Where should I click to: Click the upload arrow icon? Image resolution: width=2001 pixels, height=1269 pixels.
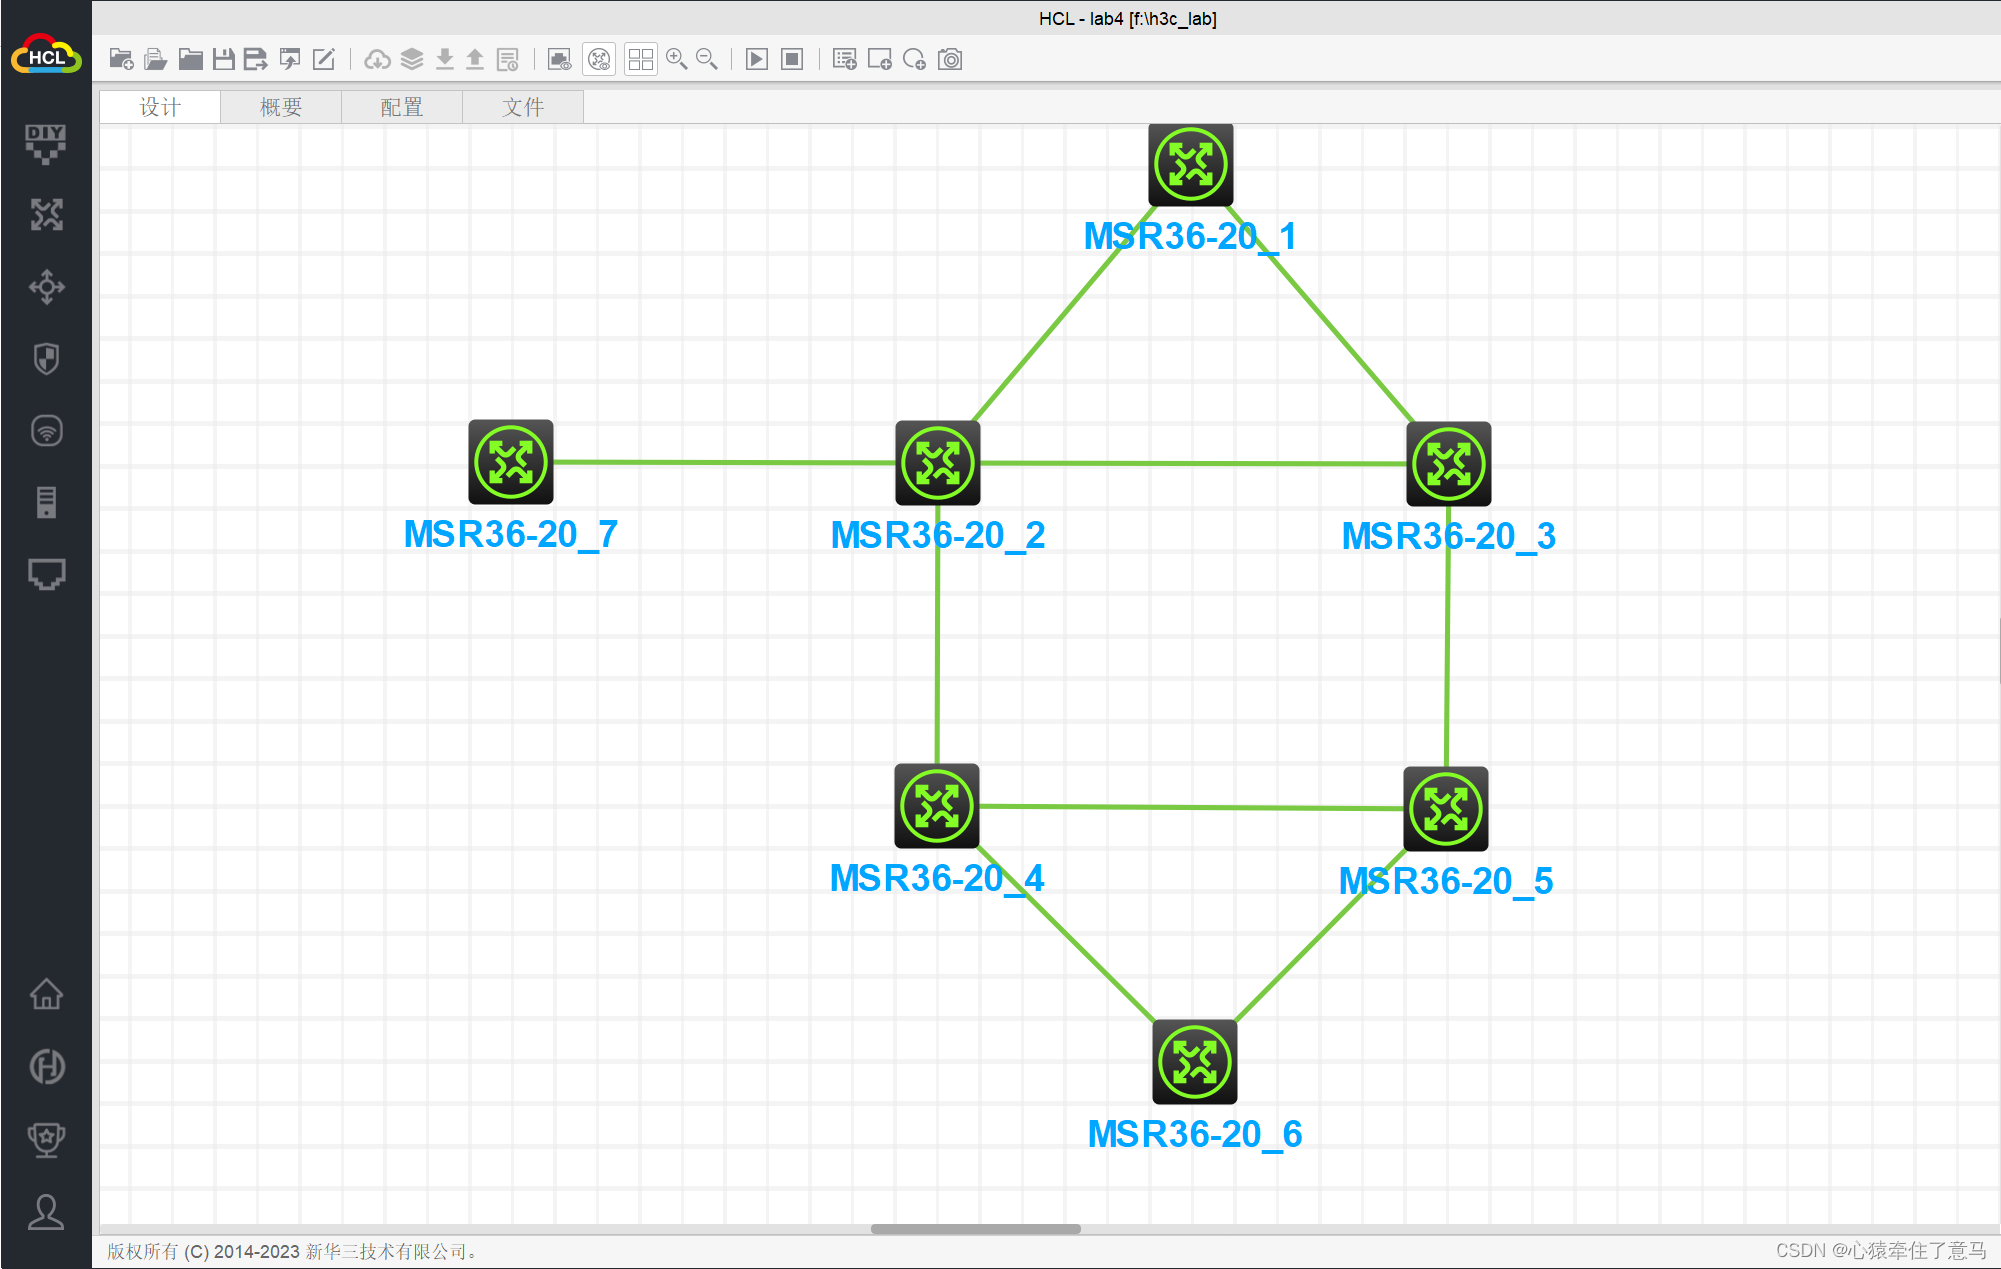475,59
